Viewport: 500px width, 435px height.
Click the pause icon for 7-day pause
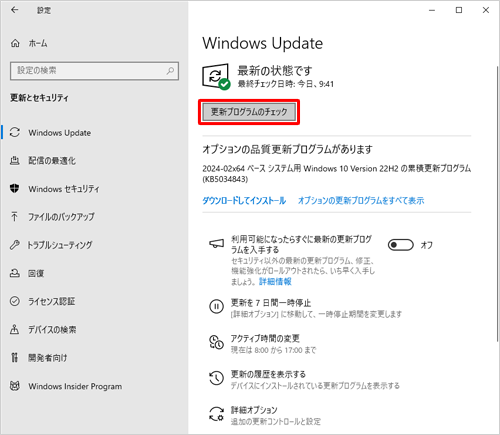coord(216,306)
